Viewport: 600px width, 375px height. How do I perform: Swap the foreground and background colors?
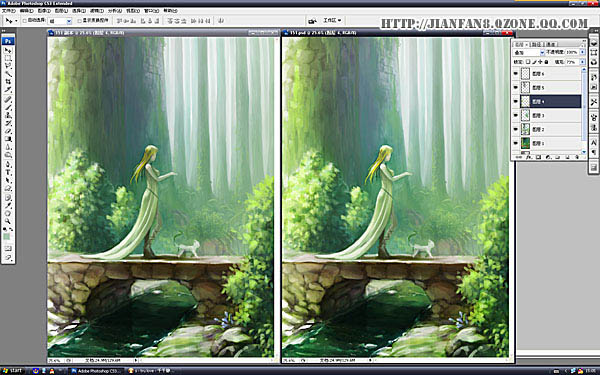pyautogui.click(x=11, y=229)
